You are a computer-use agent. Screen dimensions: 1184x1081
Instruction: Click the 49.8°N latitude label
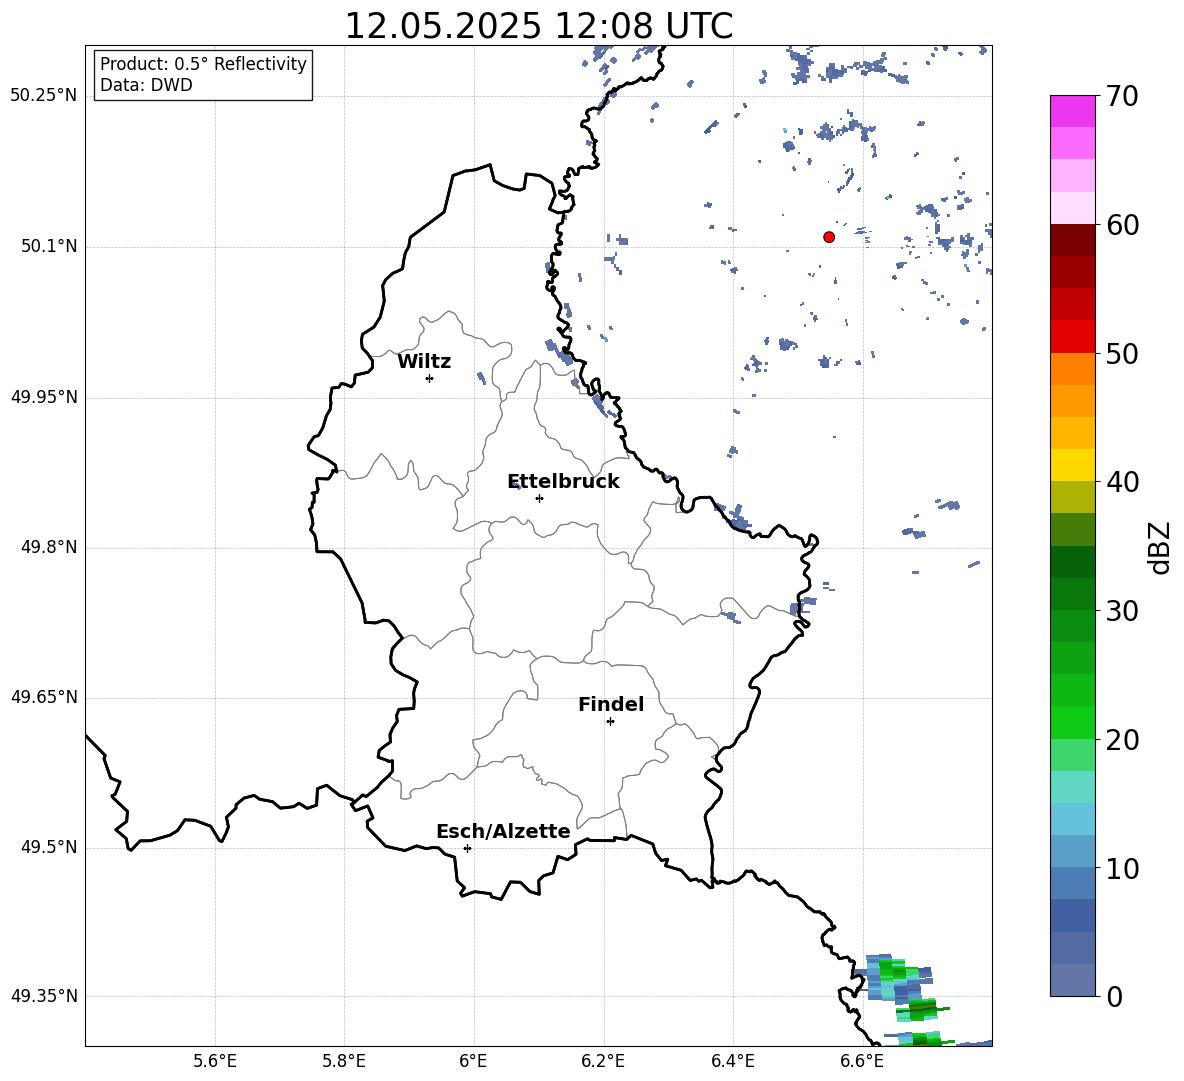(49, 547)
